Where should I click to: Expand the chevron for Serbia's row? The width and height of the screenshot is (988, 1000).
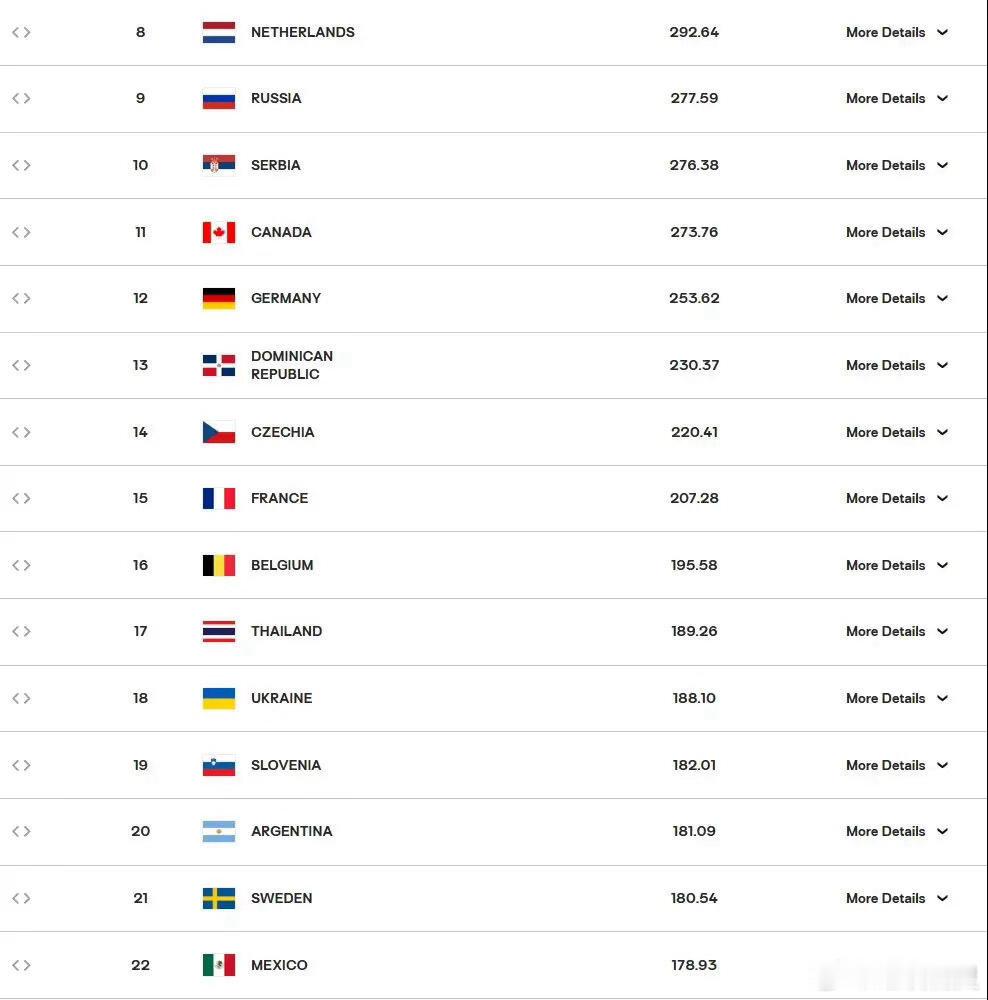click(942, 165)
